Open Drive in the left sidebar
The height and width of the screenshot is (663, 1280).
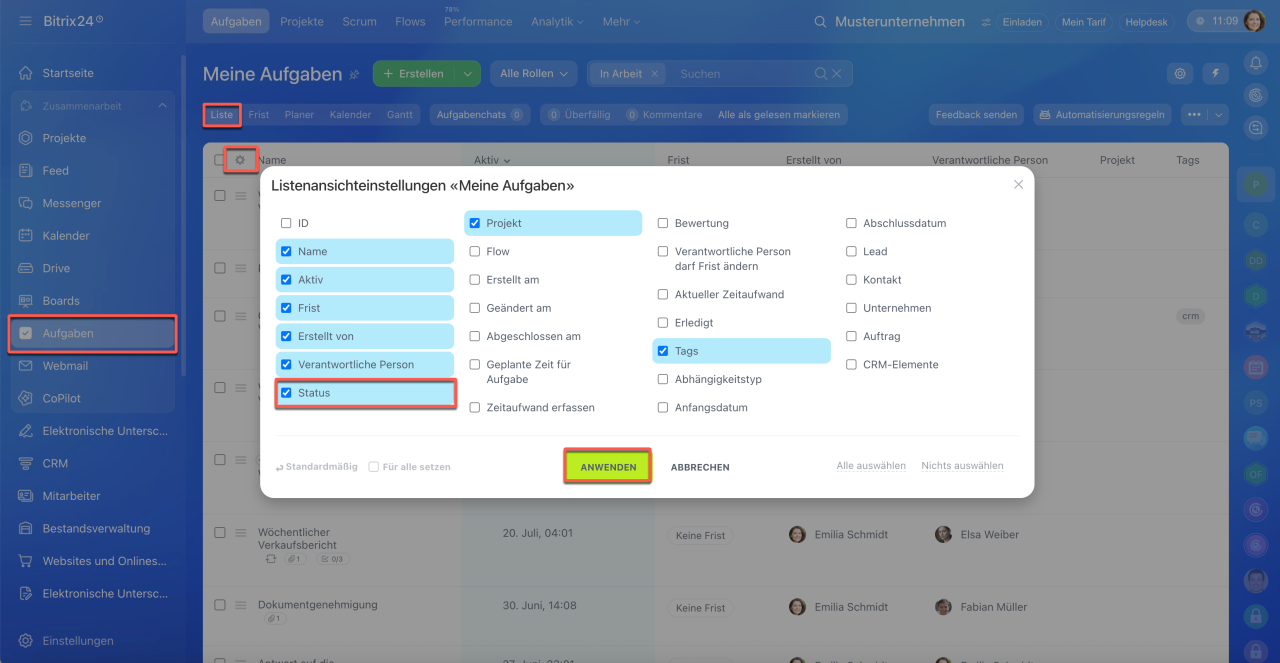click(x=56, y=268)
